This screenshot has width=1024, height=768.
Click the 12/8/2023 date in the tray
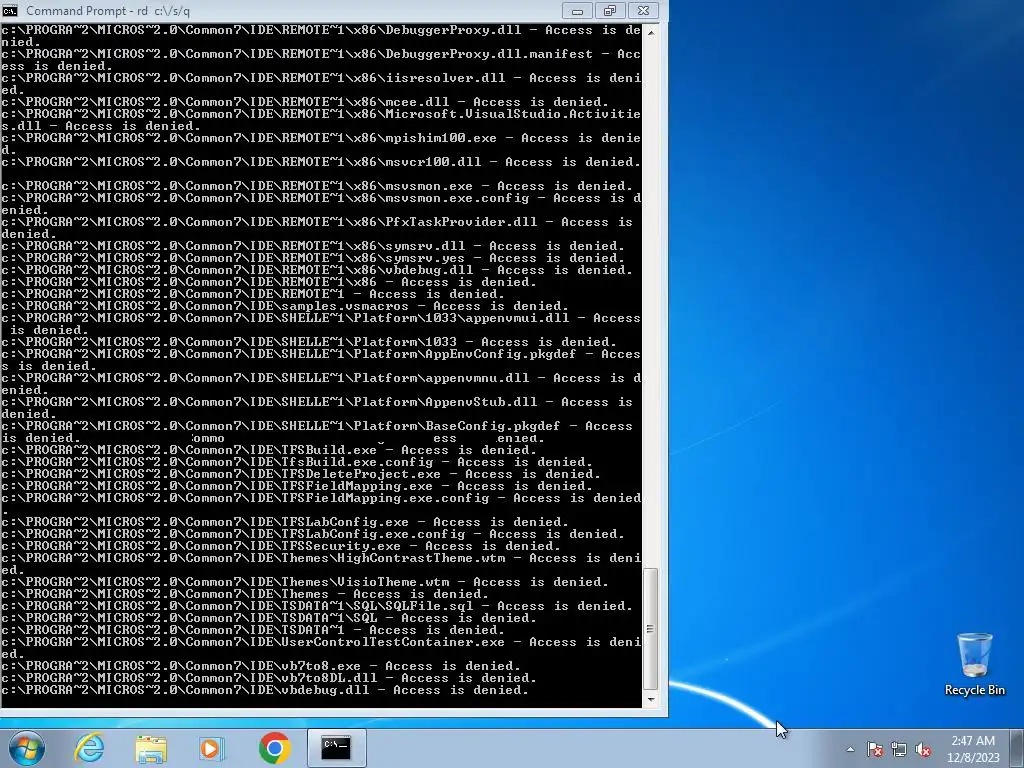pos(973,758)
